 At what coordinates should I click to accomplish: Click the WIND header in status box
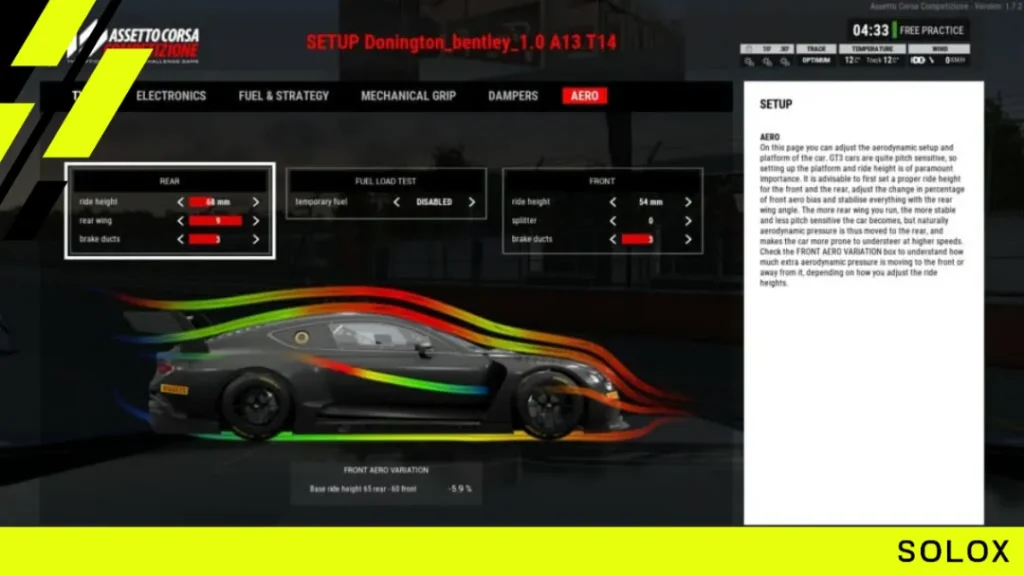tap(939, 49)
